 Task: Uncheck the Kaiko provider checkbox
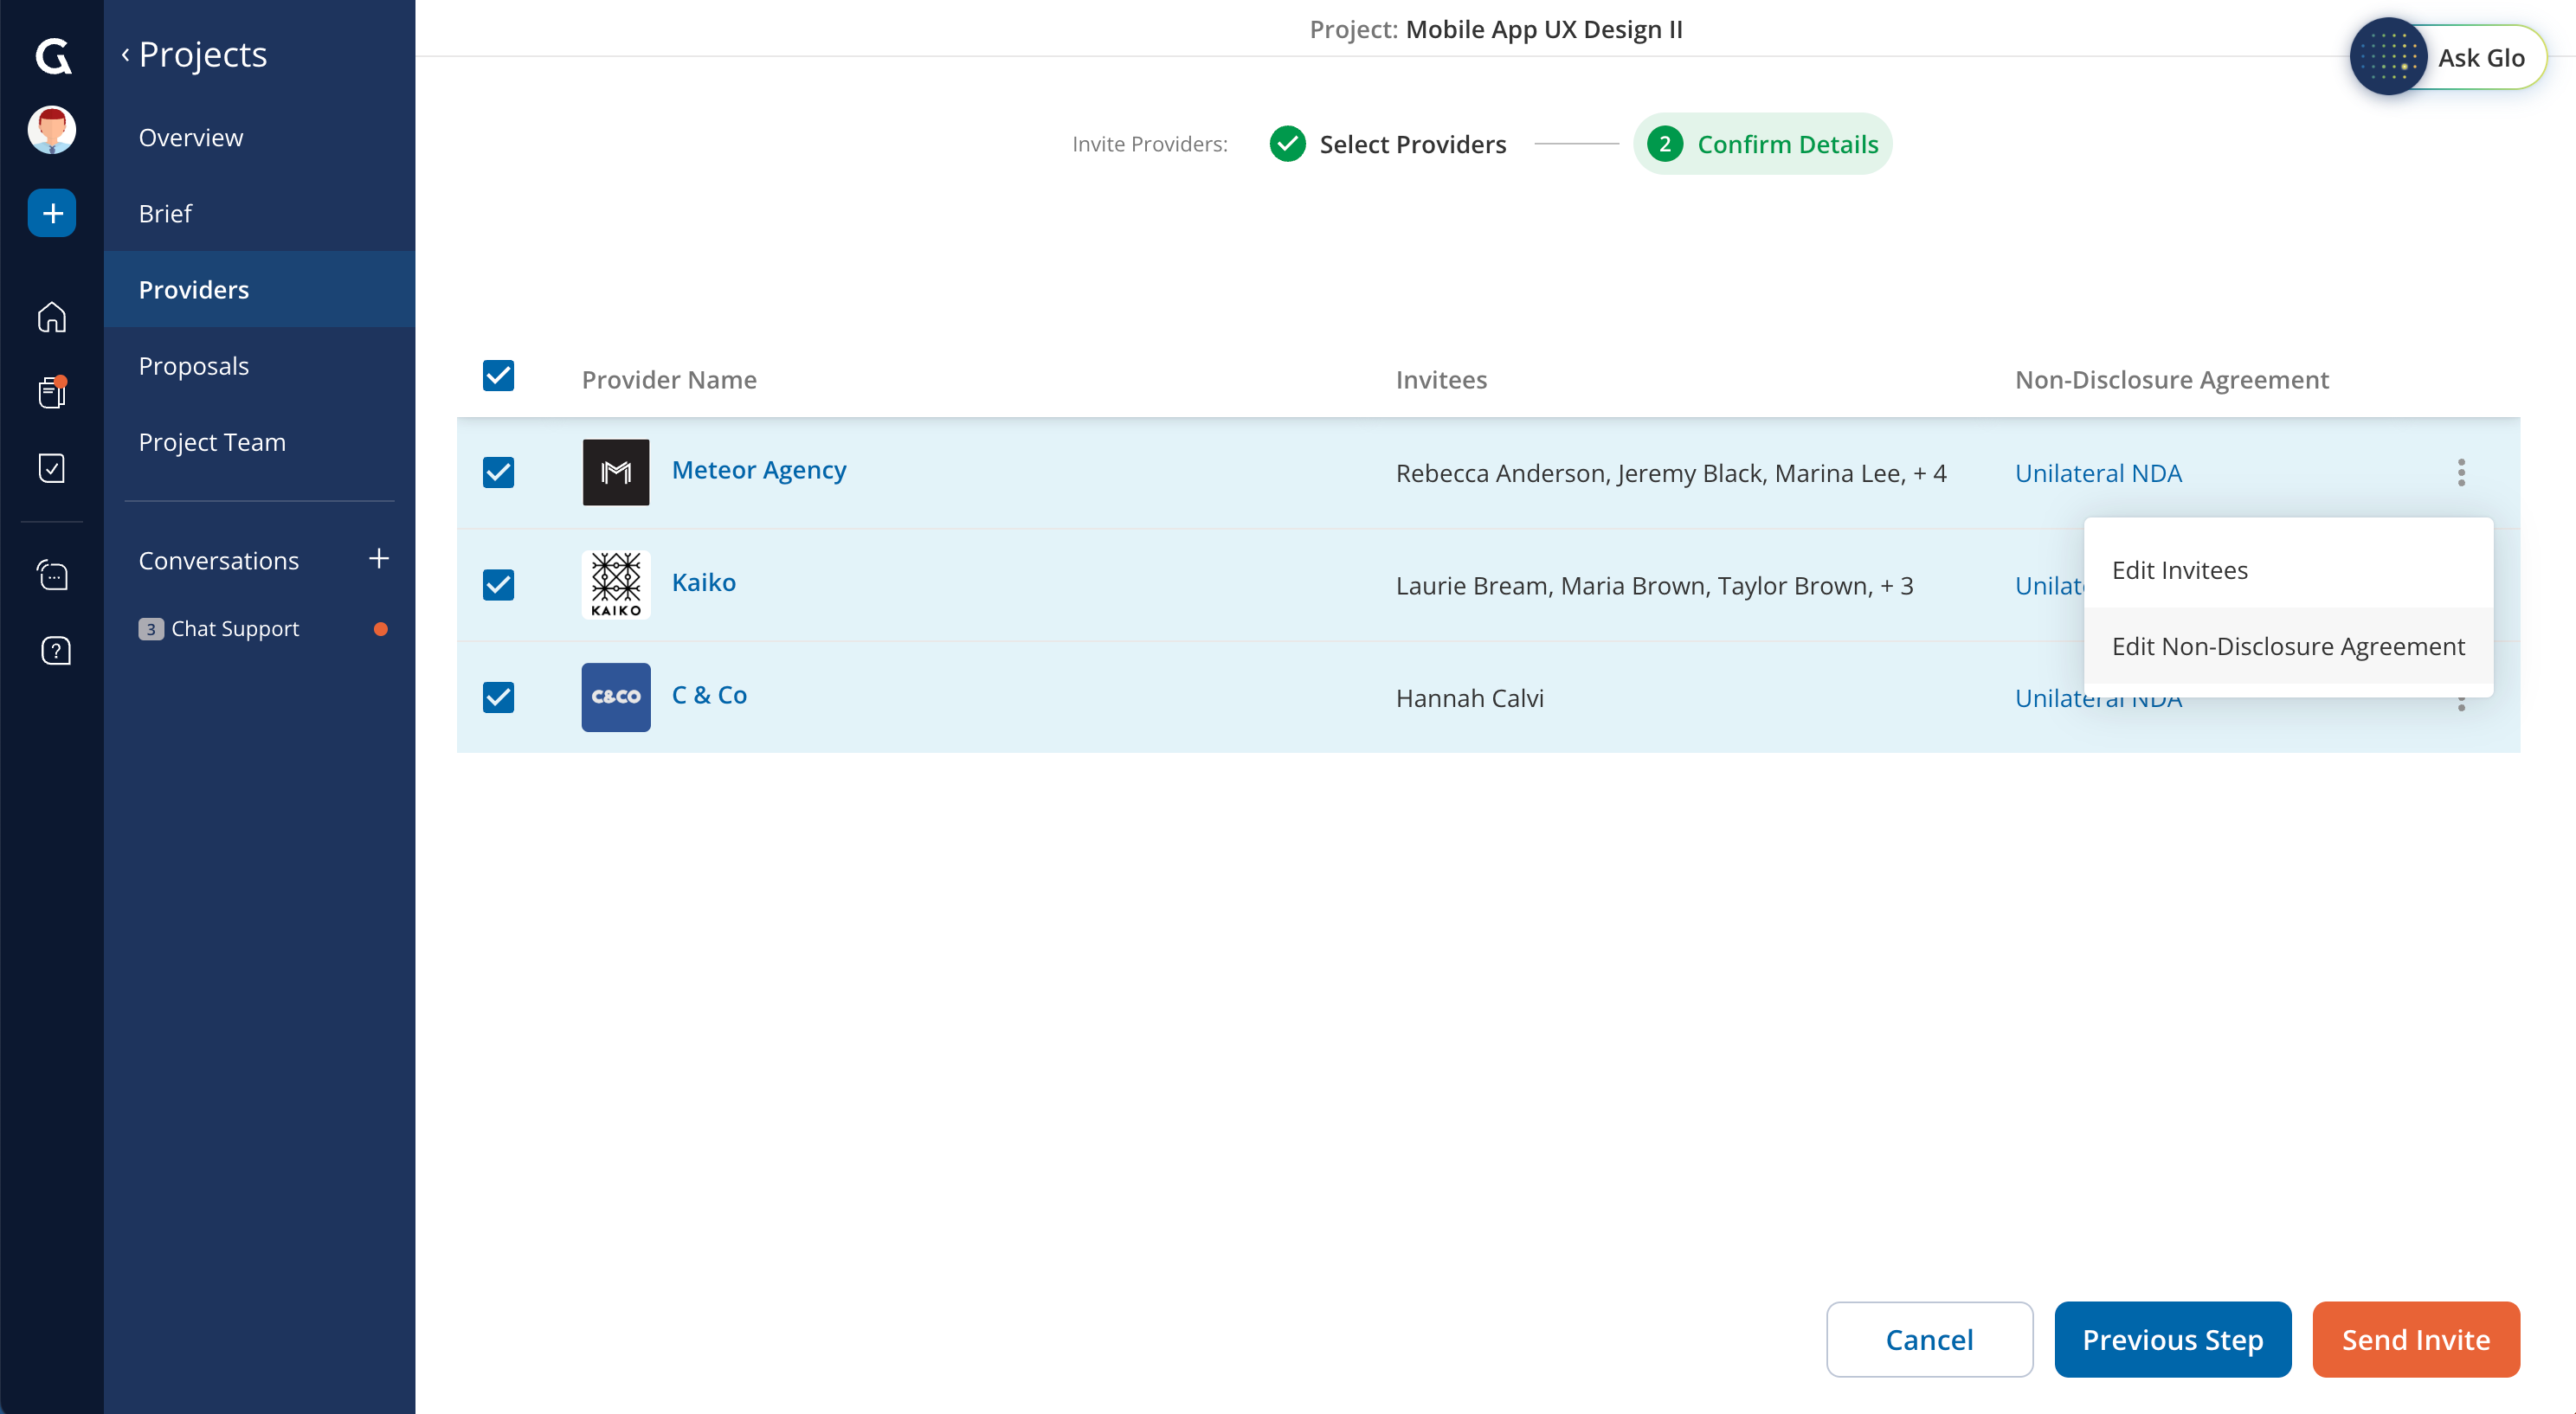click(498, 584)
